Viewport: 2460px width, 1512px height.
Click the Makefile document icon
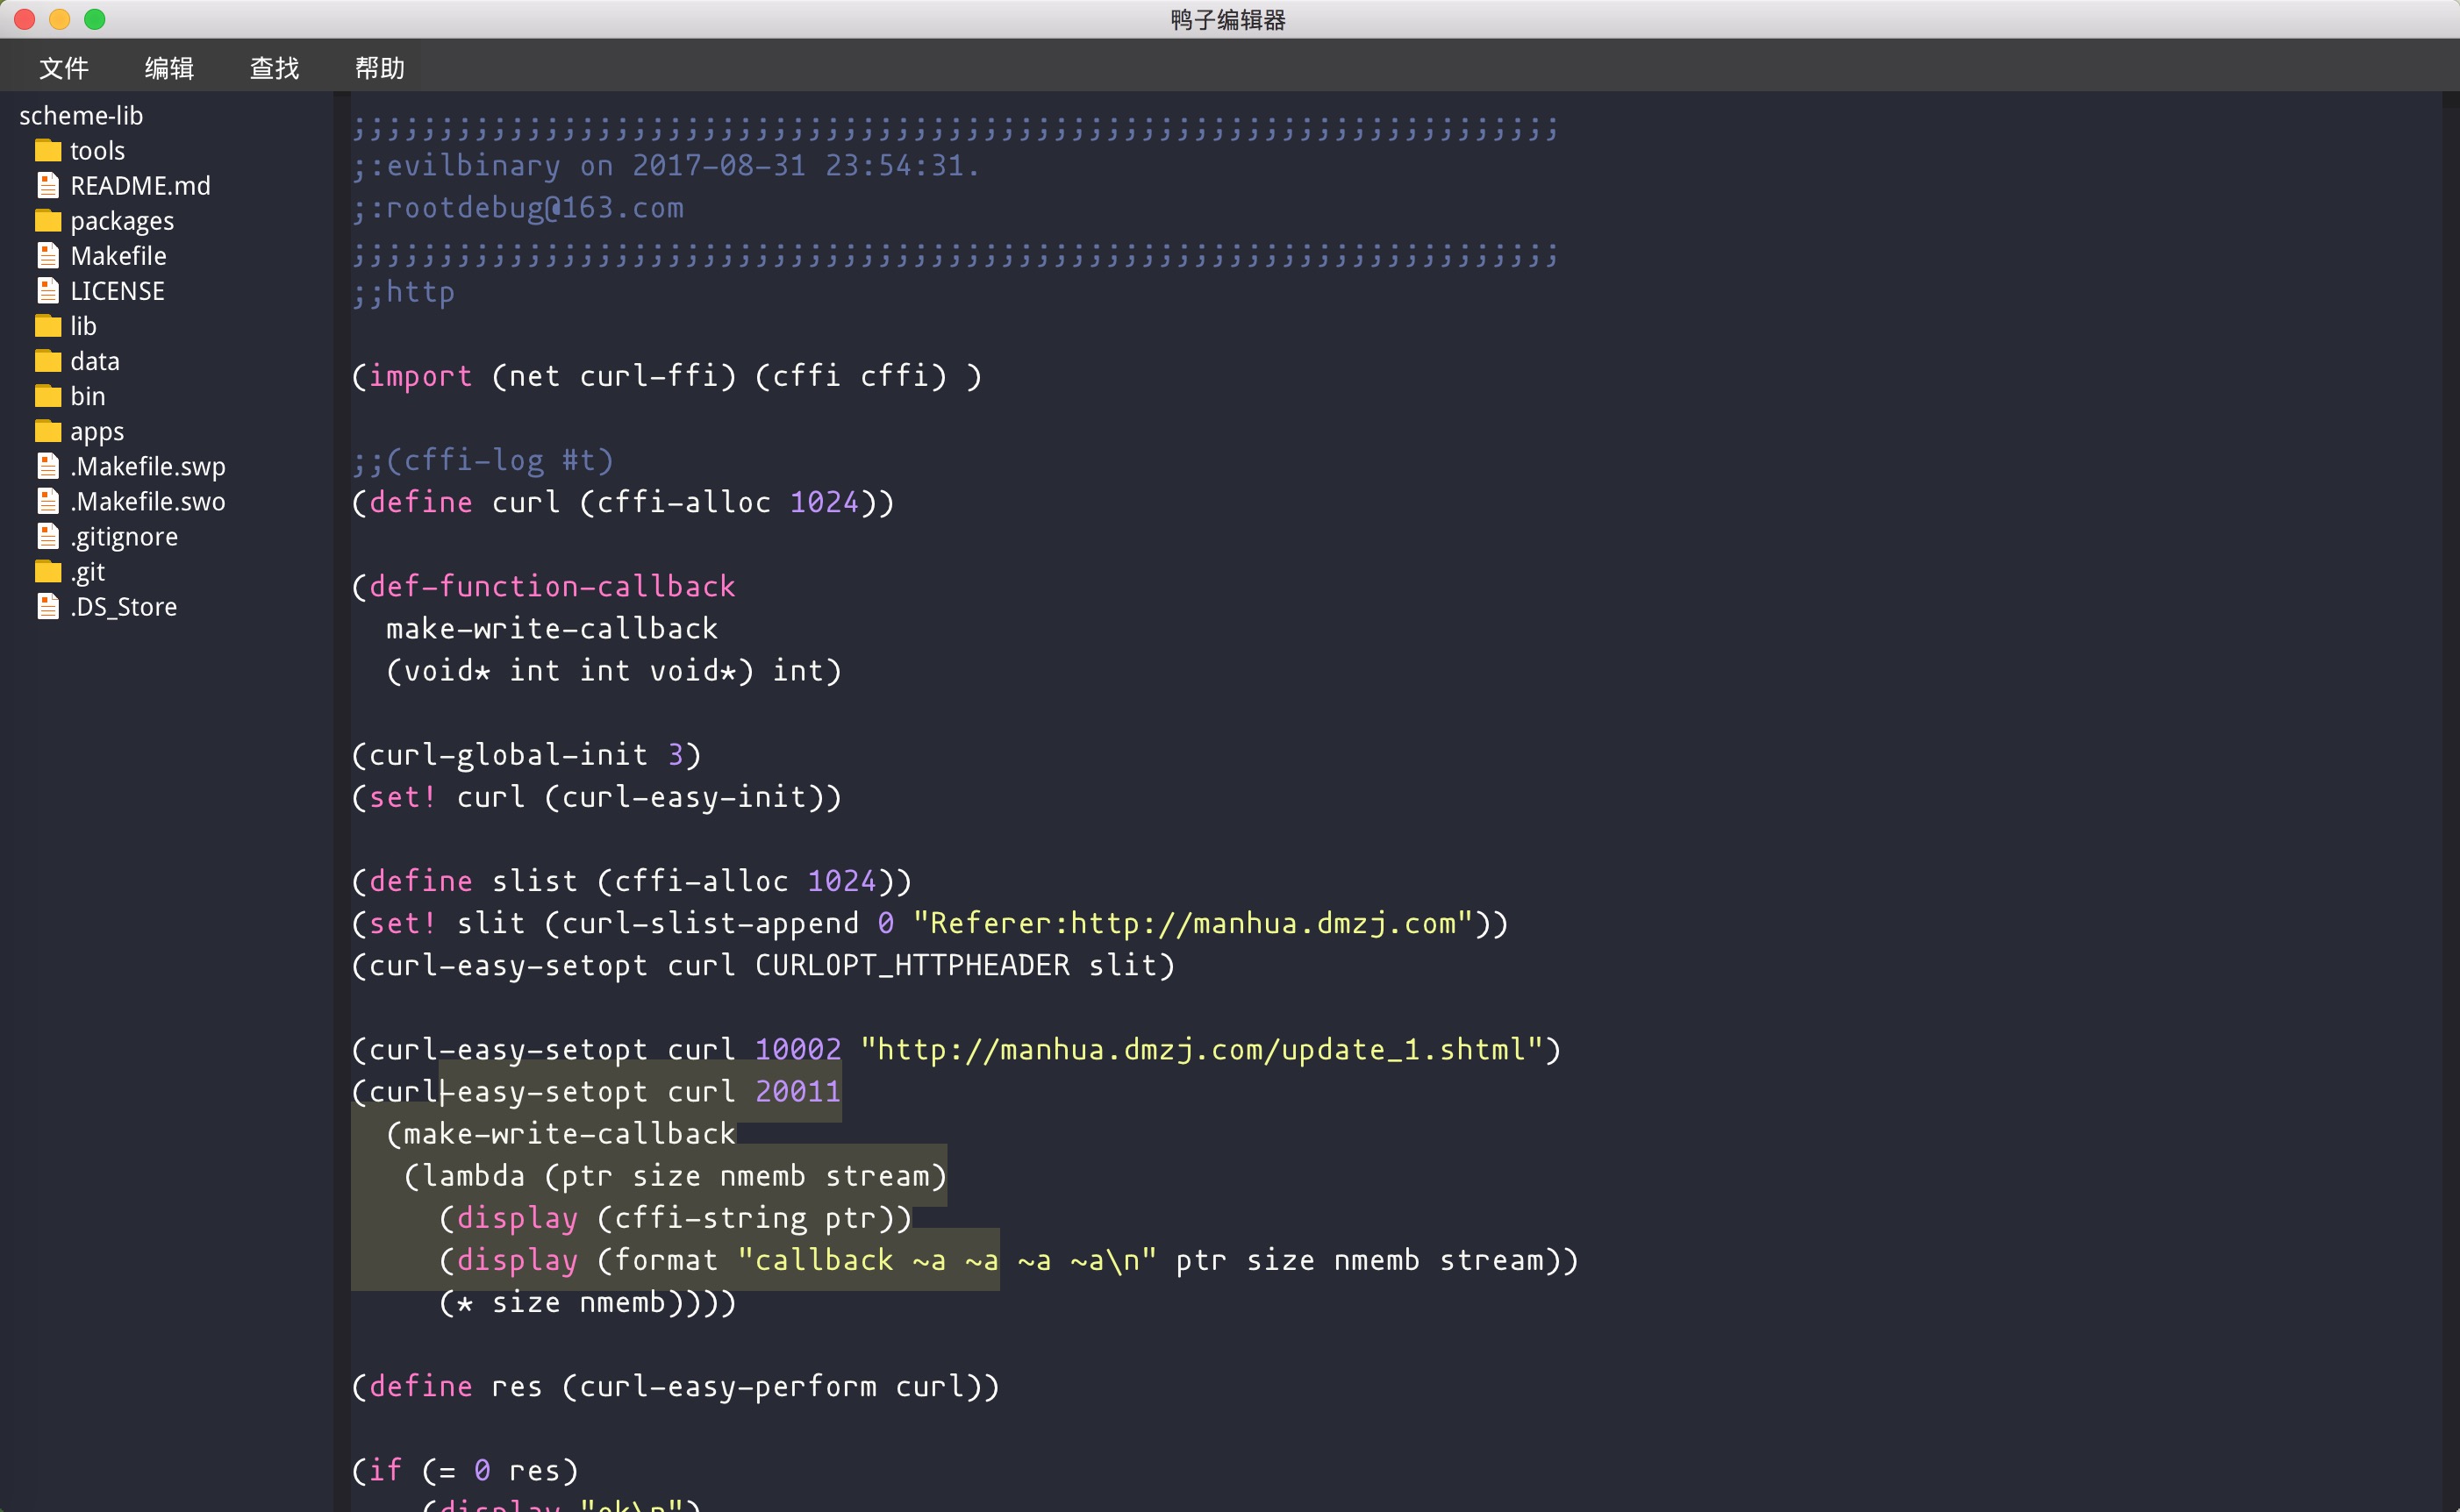(48, 256)
